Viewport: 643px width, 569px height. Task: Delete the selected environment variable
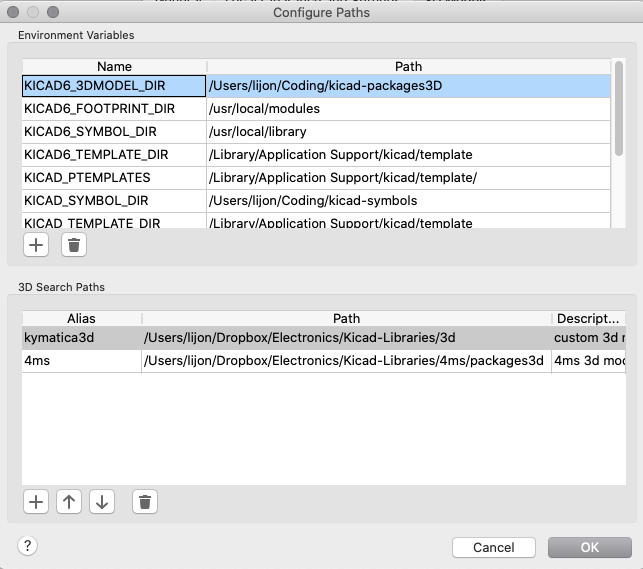[x=73, y=244]
